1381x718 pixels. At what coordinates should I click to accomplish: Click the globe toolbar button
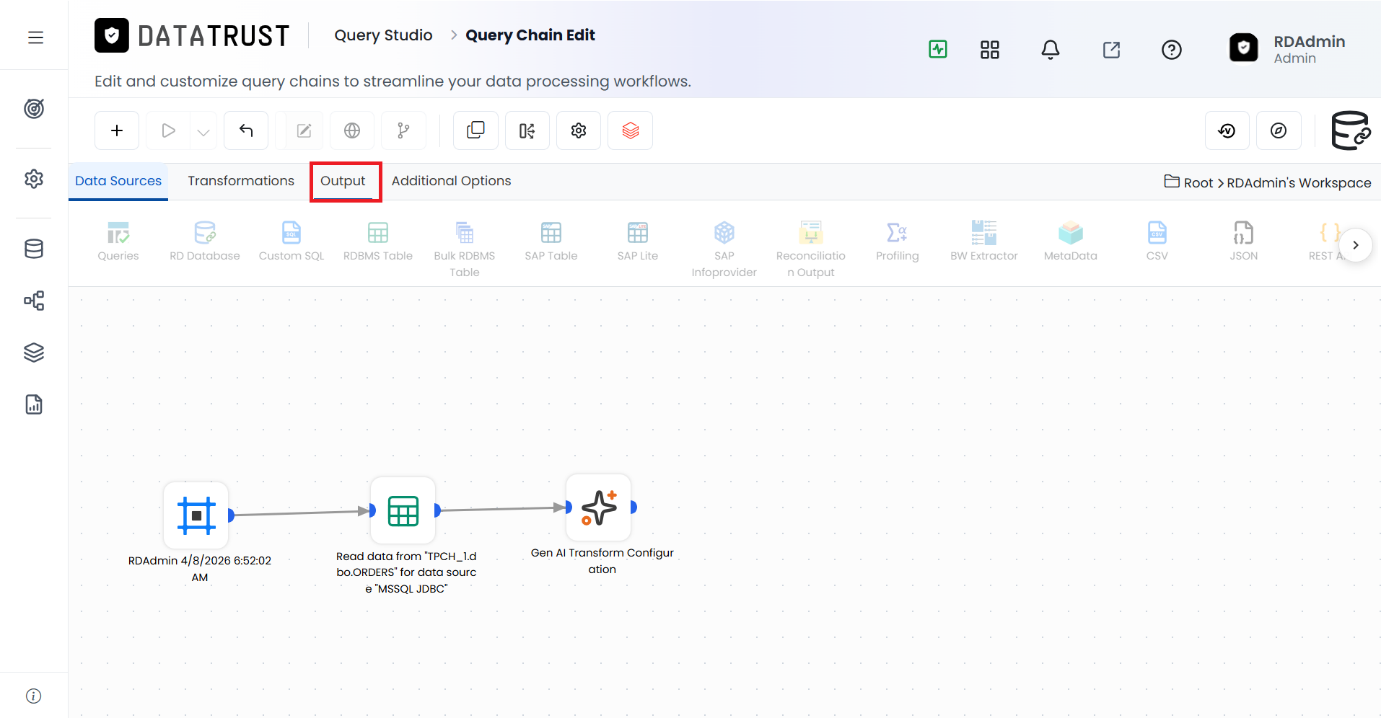tap(352, 130)
